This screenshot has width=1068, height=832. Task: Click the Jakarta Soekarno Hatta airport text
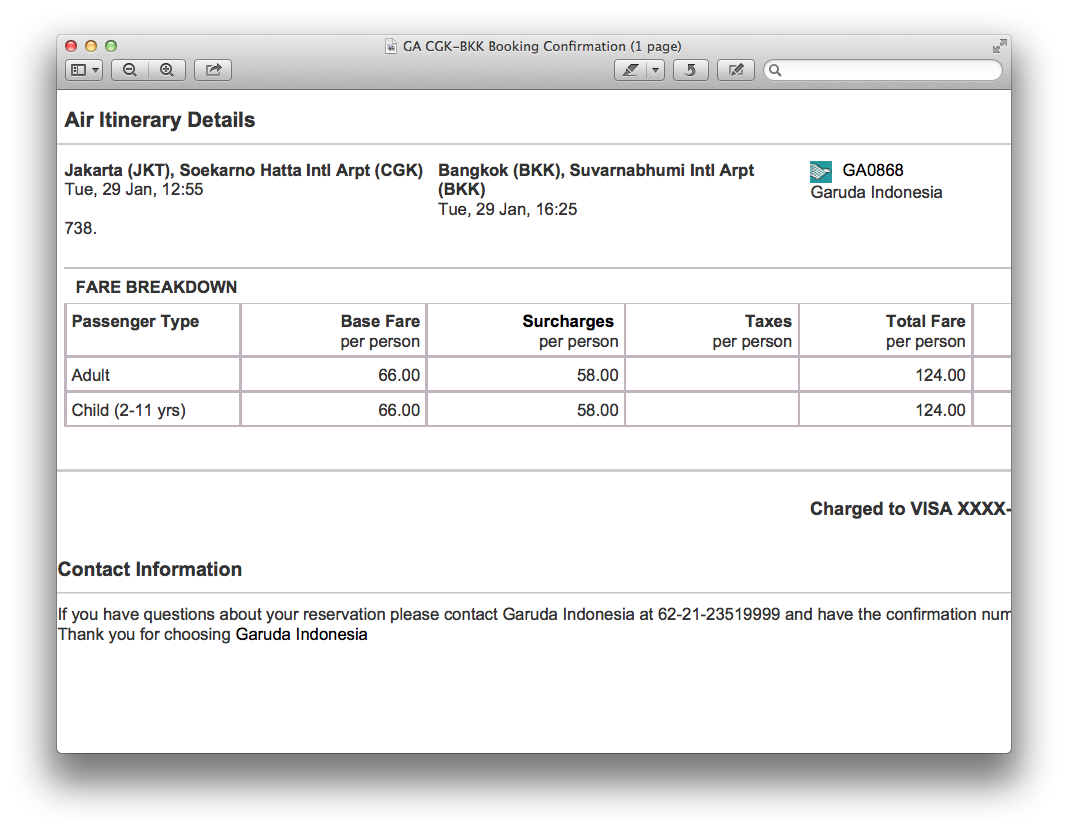244,170
